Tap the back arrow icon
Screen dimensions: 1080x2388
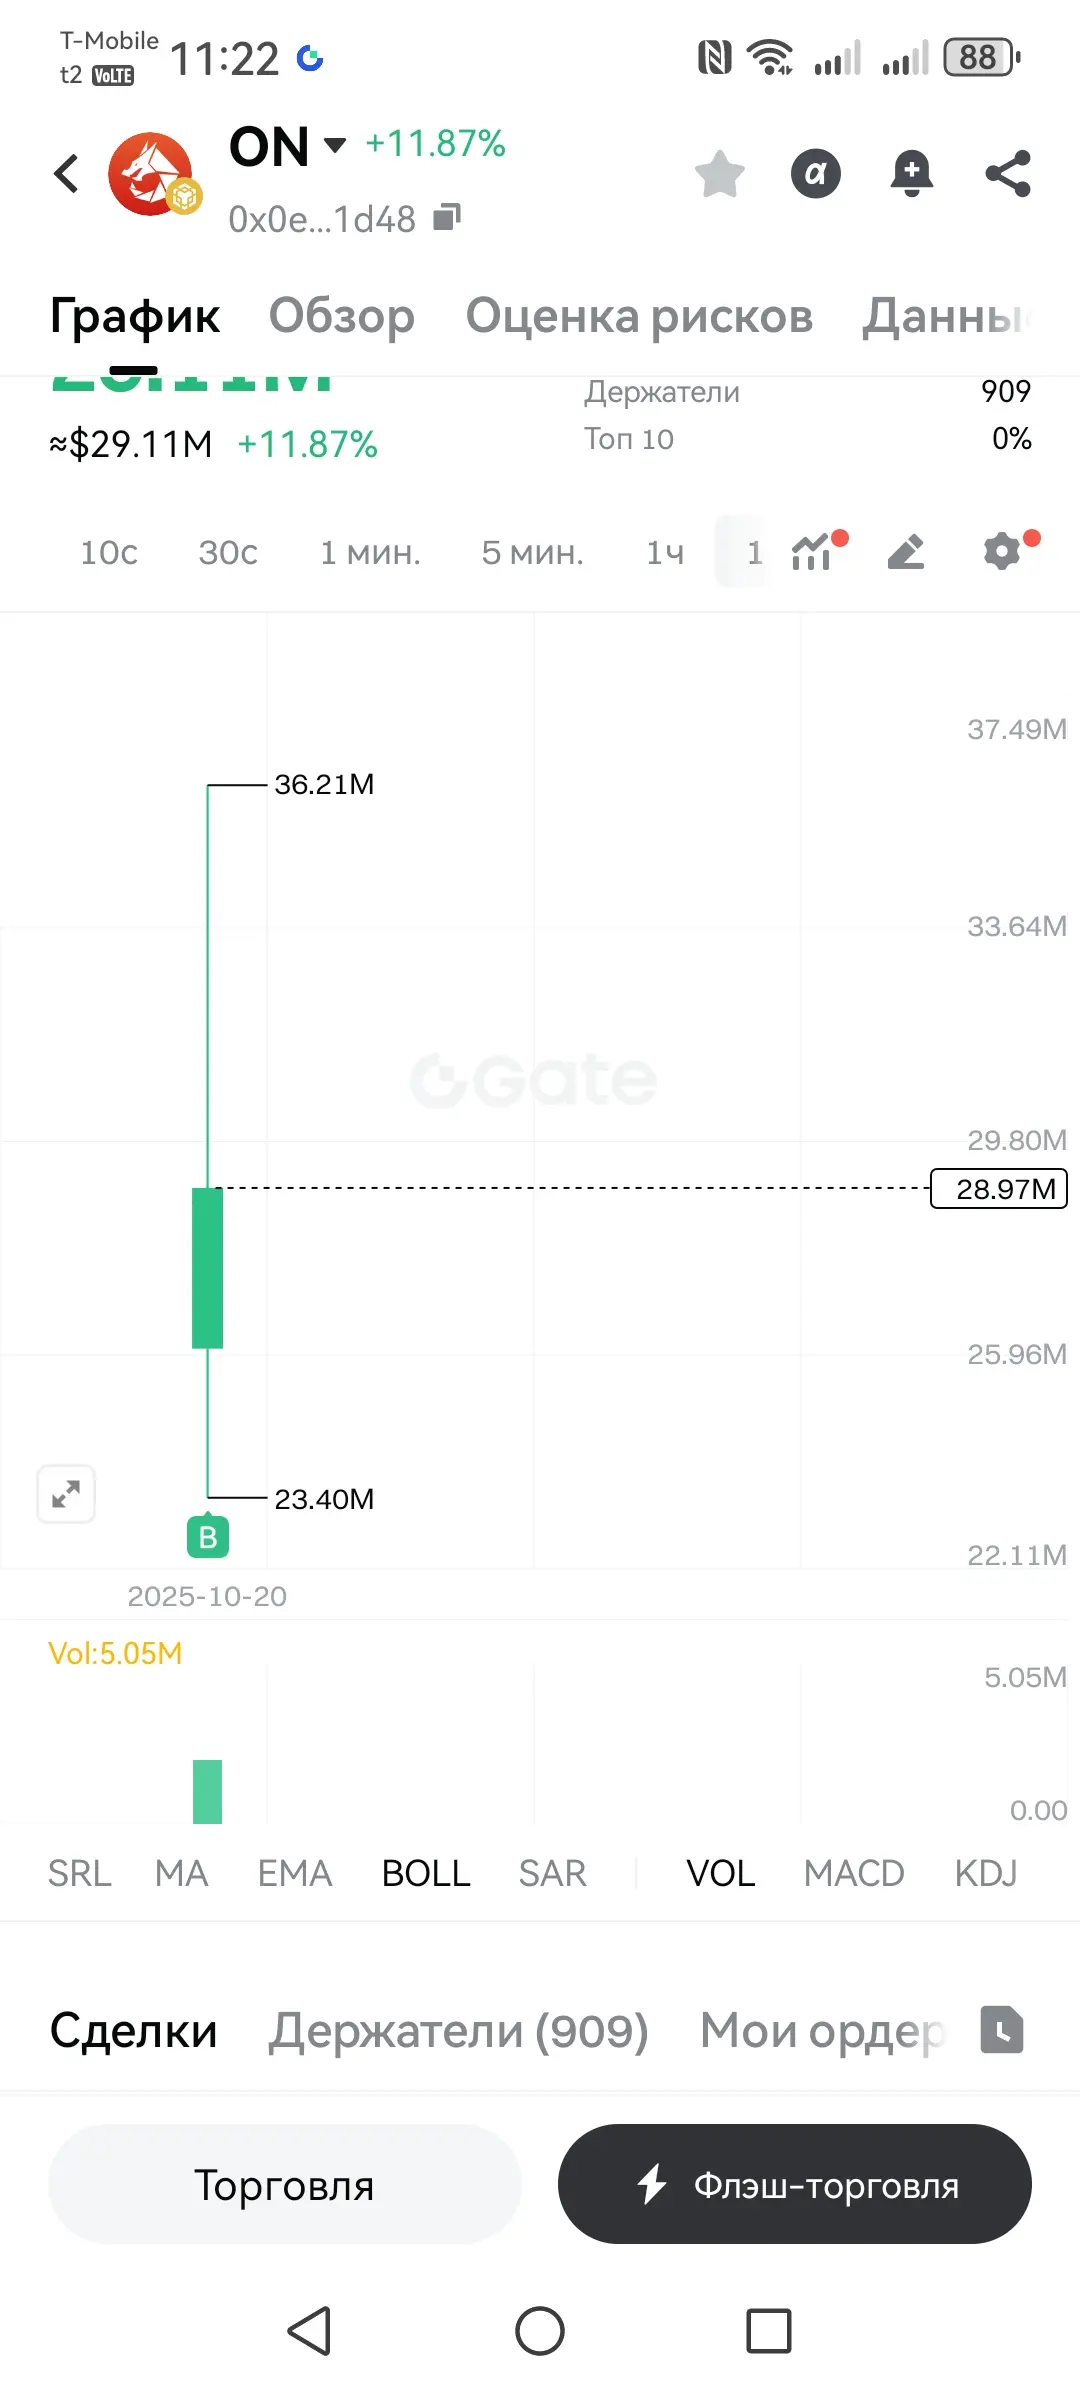pos(66,174)
